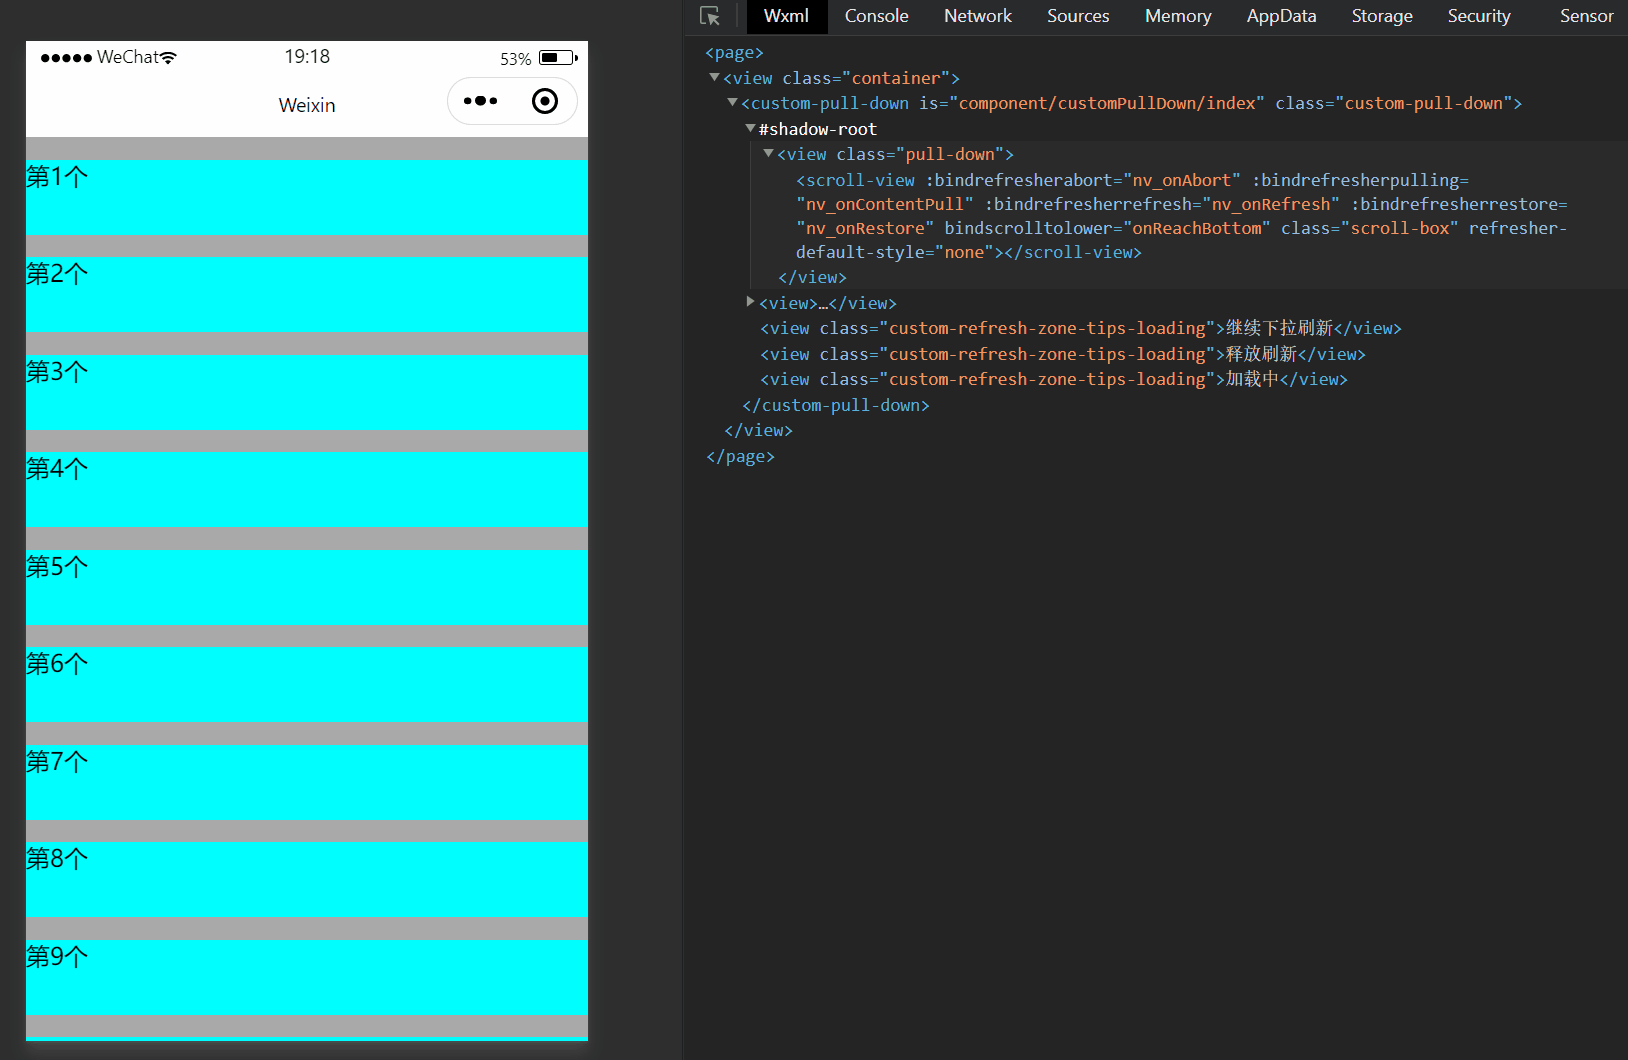Viewport: 1628px width, 1060px height.
Task: Select the scroll-view element in the tree
Action: tap(1182, 216)
